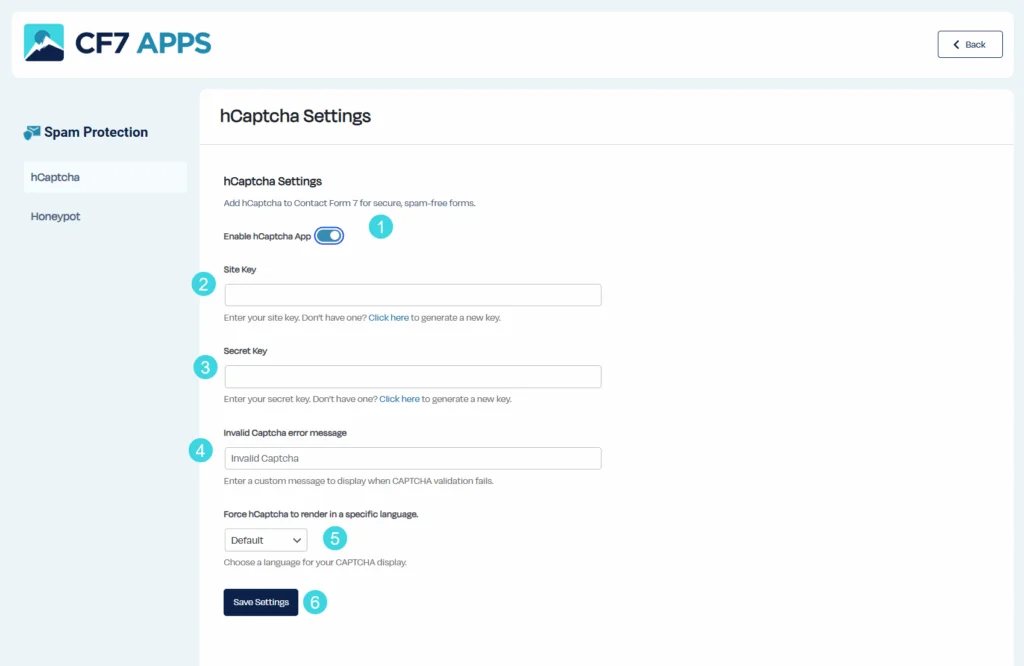Screen dimensions: 1024x666
Task: Click the 'Invalid Captcha error message' label
Action: 285,432
